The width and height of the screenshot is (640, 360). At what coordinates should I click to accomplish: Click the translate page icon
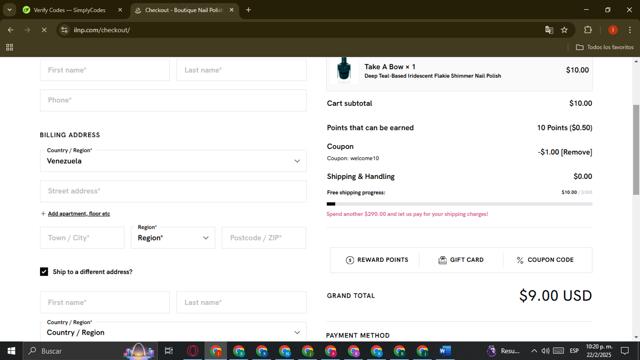click(549, 30)
